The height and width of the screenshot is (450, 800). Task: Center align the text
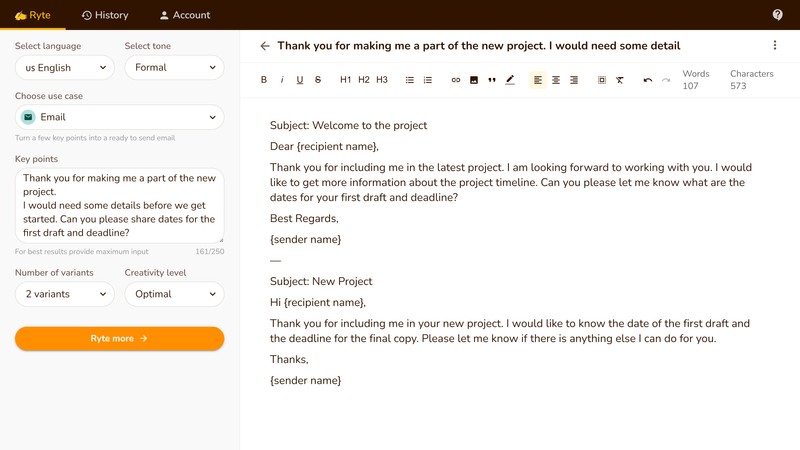coord(556,80)
